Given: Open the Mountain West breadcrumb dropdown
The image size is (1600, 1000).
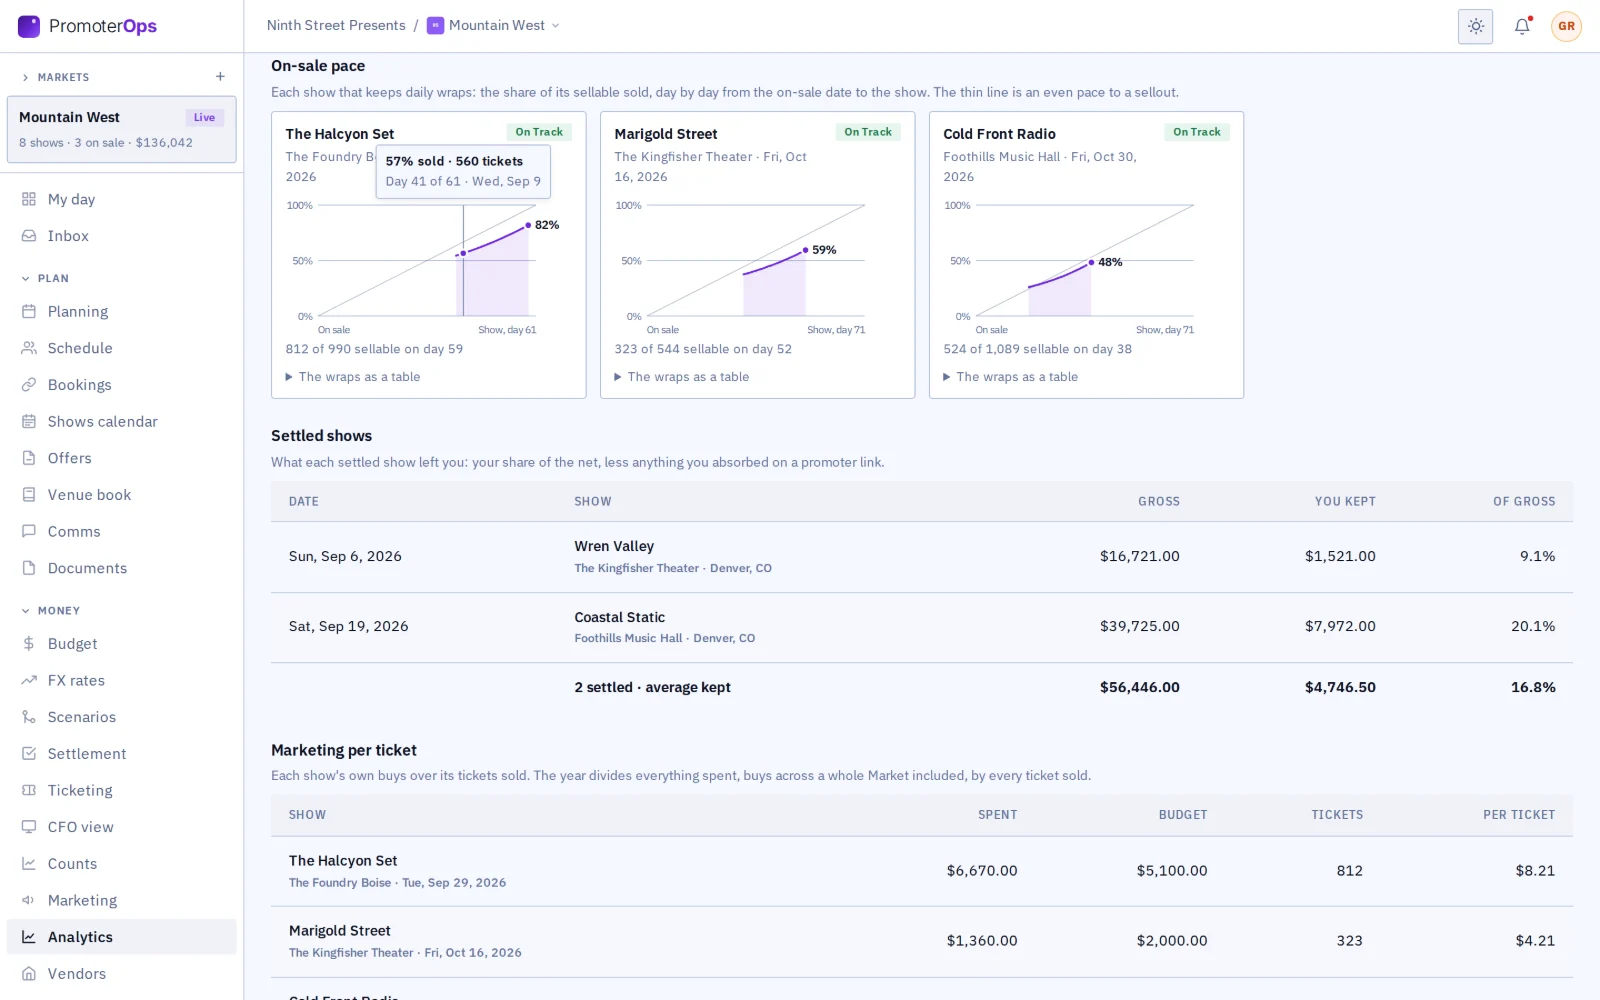Looking at the screenshot, I should point(493,26).
